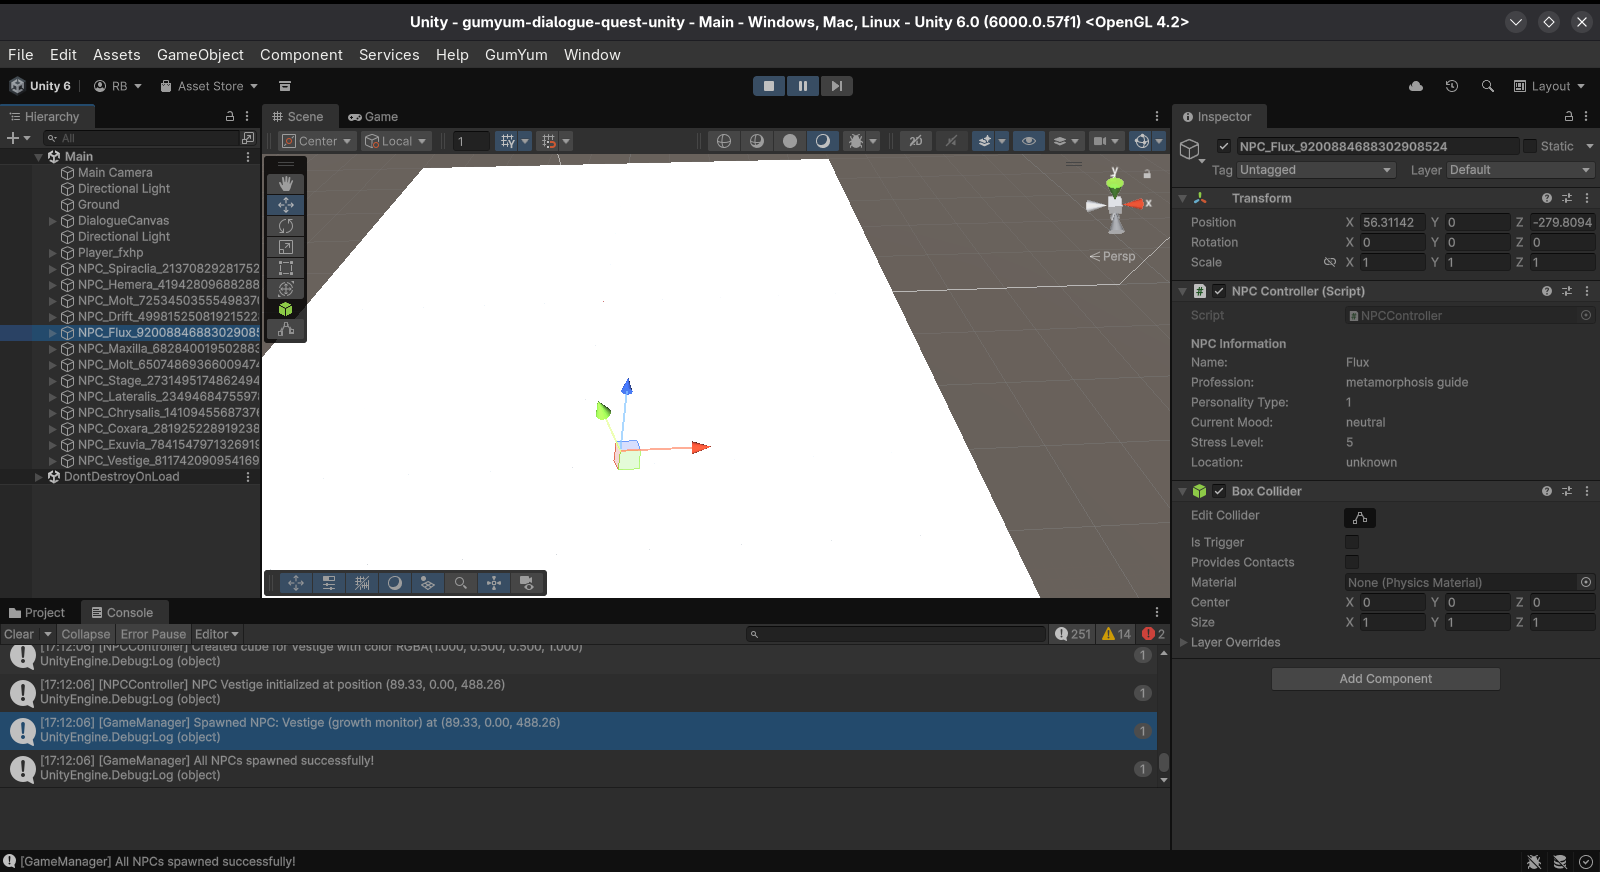Select the Hand view tool

286,183
